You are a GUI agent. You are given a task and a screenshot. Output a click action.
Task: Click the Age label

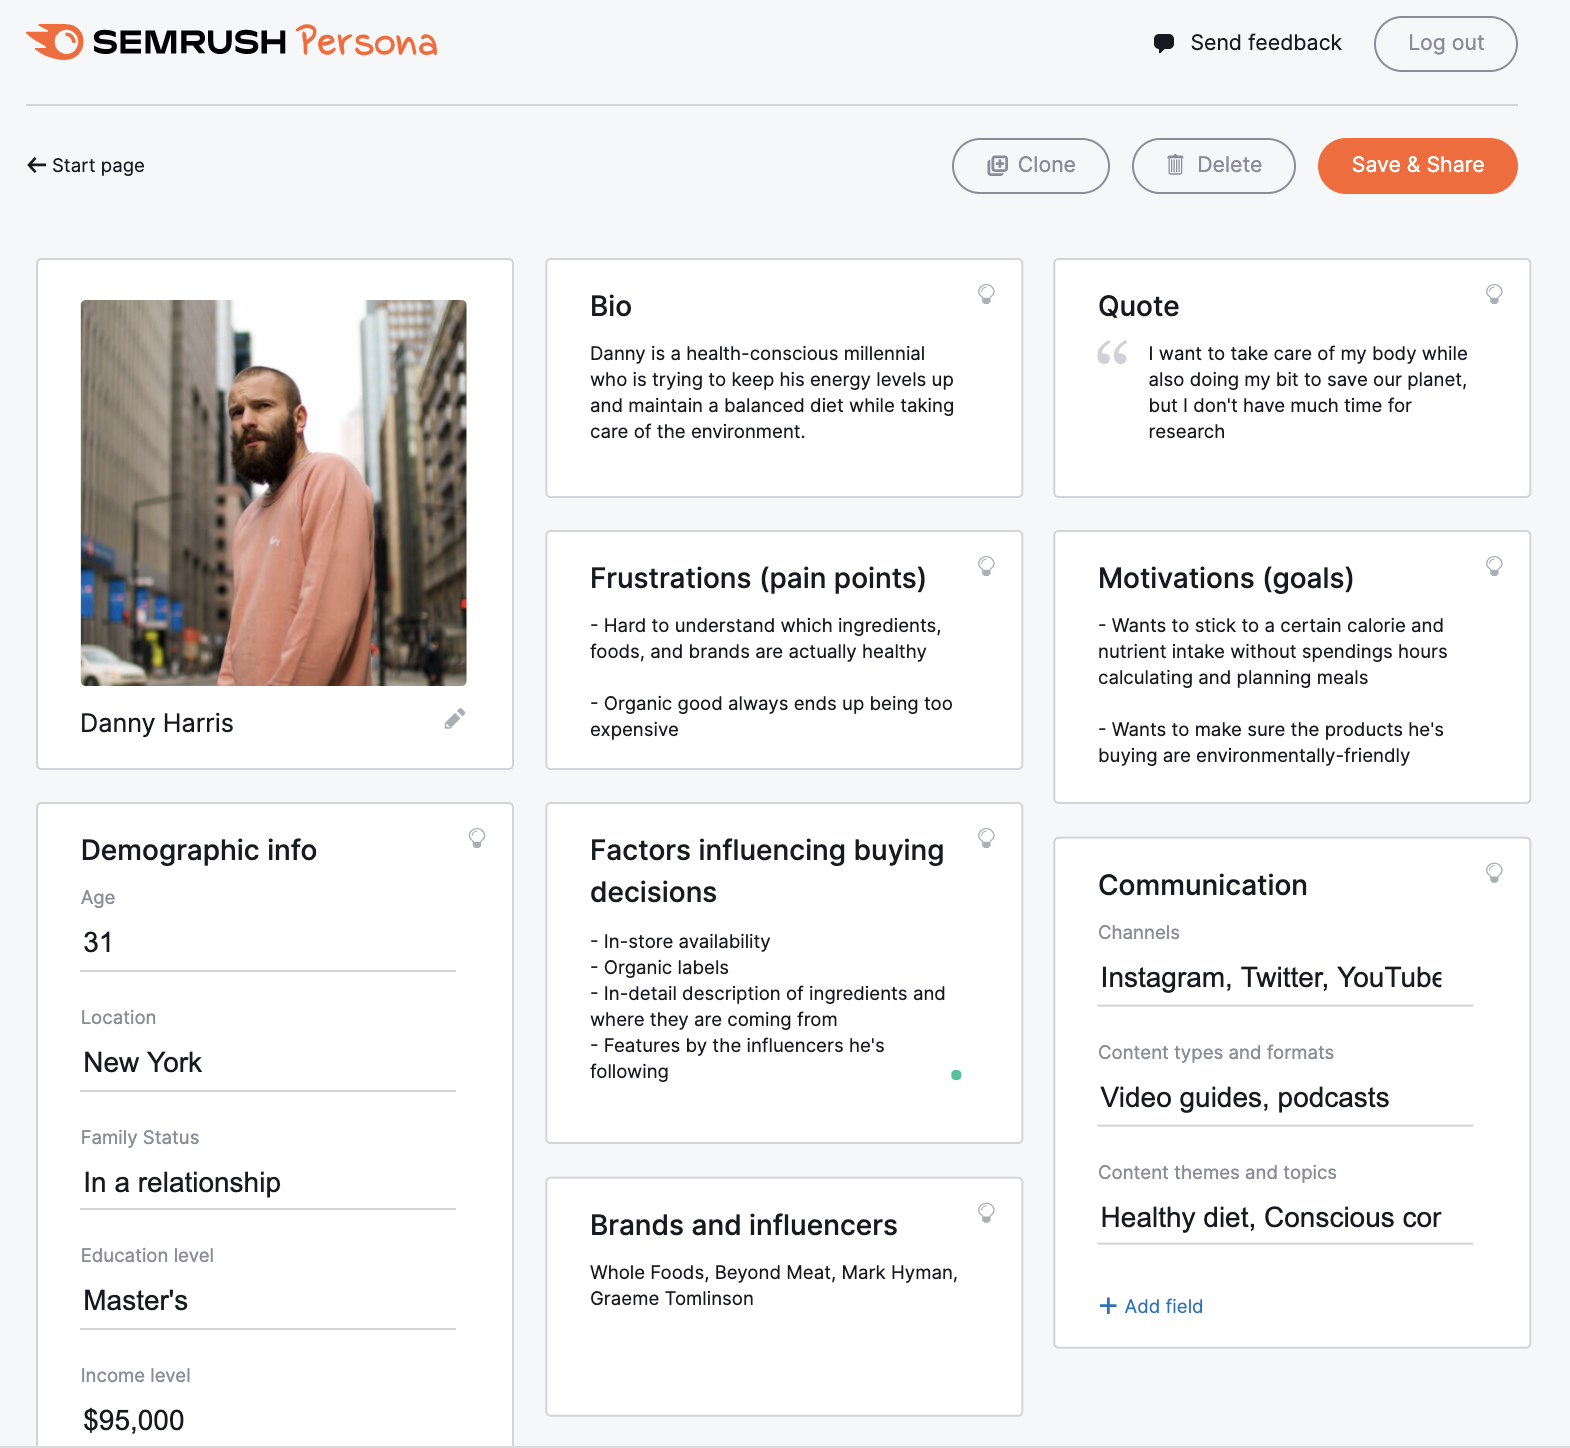98,897
